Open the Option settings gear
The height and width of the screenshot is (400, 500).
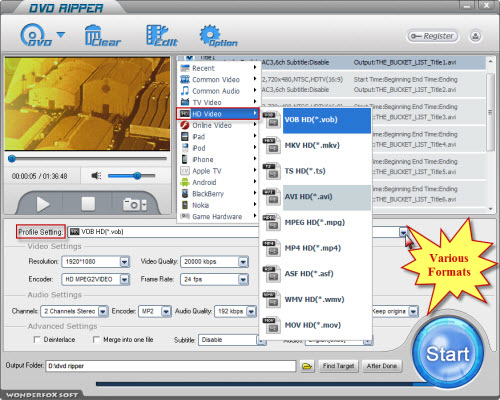coord(218,36)
